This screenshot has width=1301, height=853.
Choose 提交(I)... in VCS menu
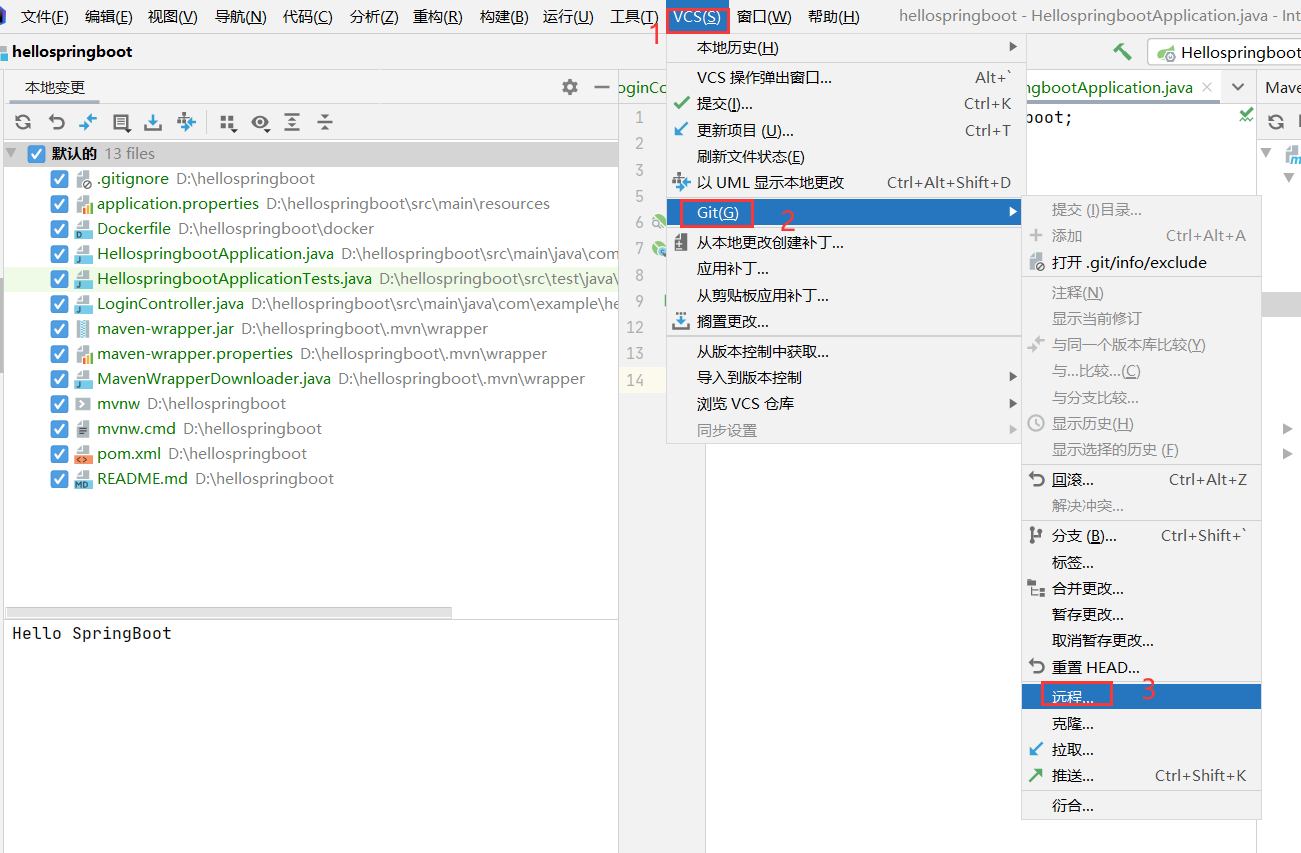[x=846, y=103]
